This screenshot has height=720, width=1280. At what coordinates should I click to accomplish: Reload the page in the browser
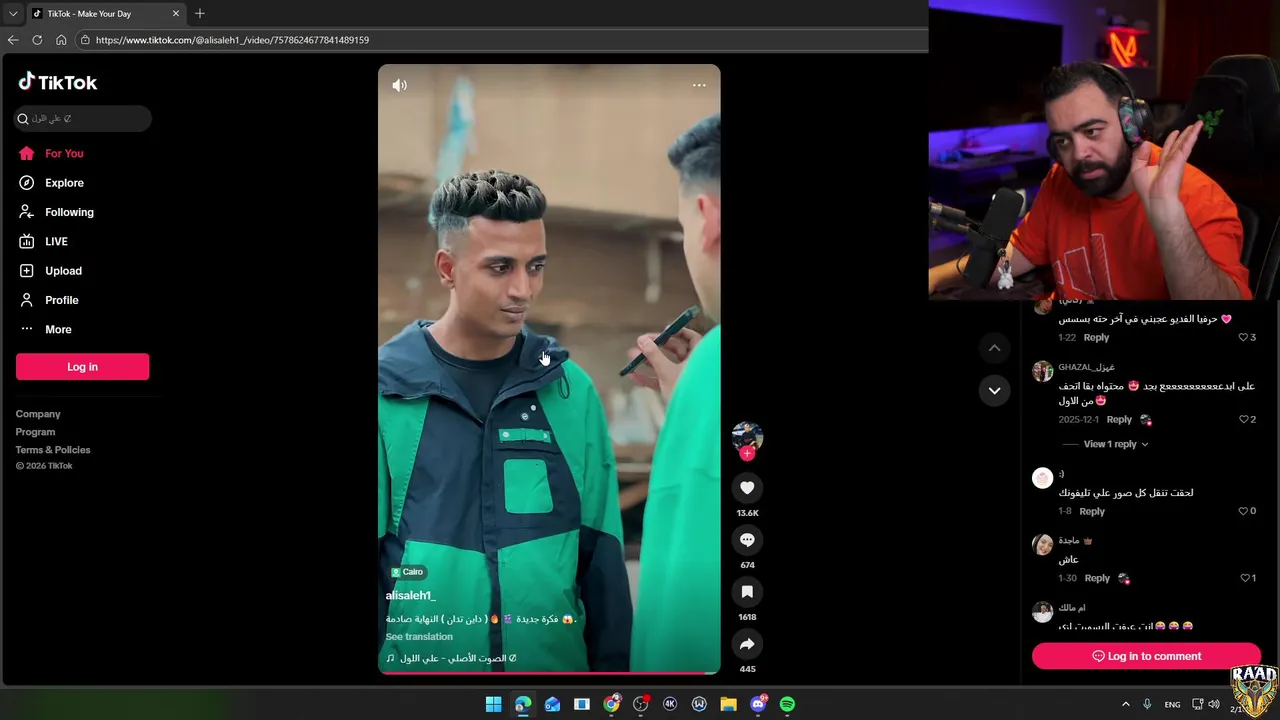coord(37,40)
